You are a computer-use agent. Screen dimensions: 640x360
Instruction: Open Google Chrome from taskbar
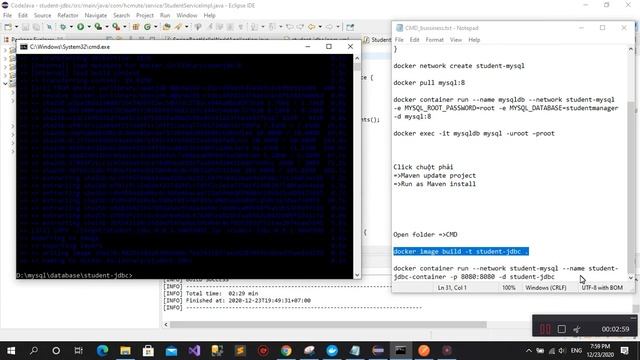pos(286,351)
